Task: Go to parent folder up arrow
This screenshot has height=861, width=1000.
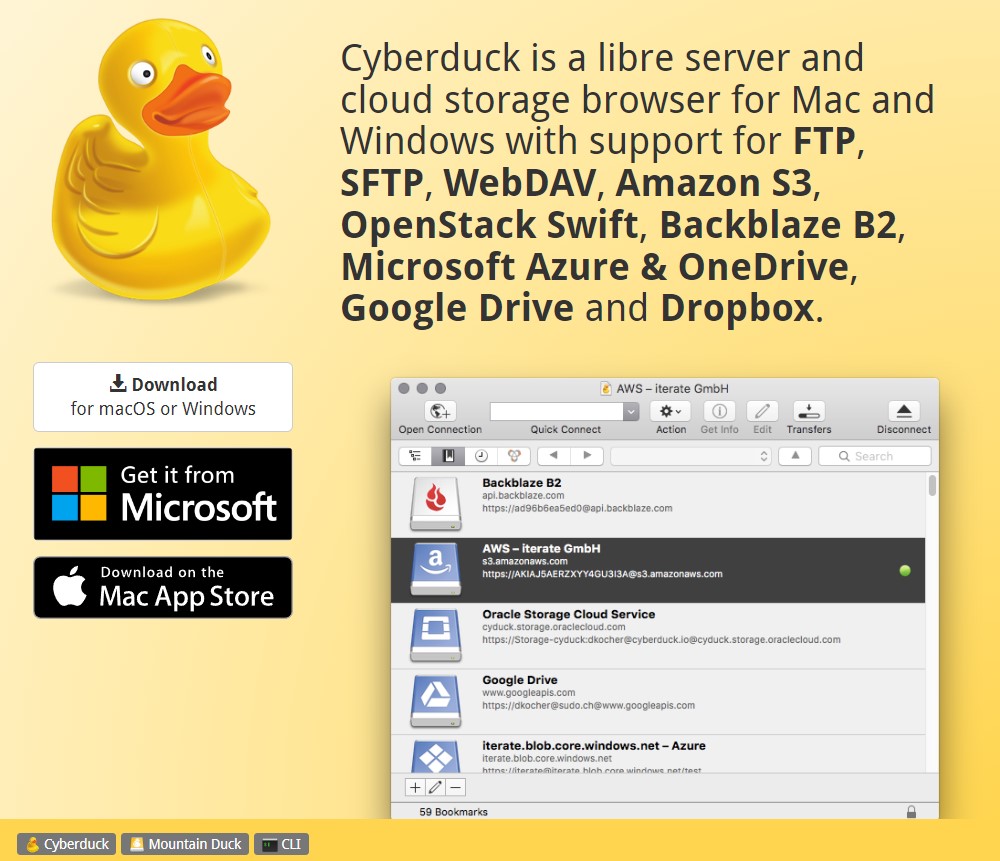Action: [x=795, y=456]
